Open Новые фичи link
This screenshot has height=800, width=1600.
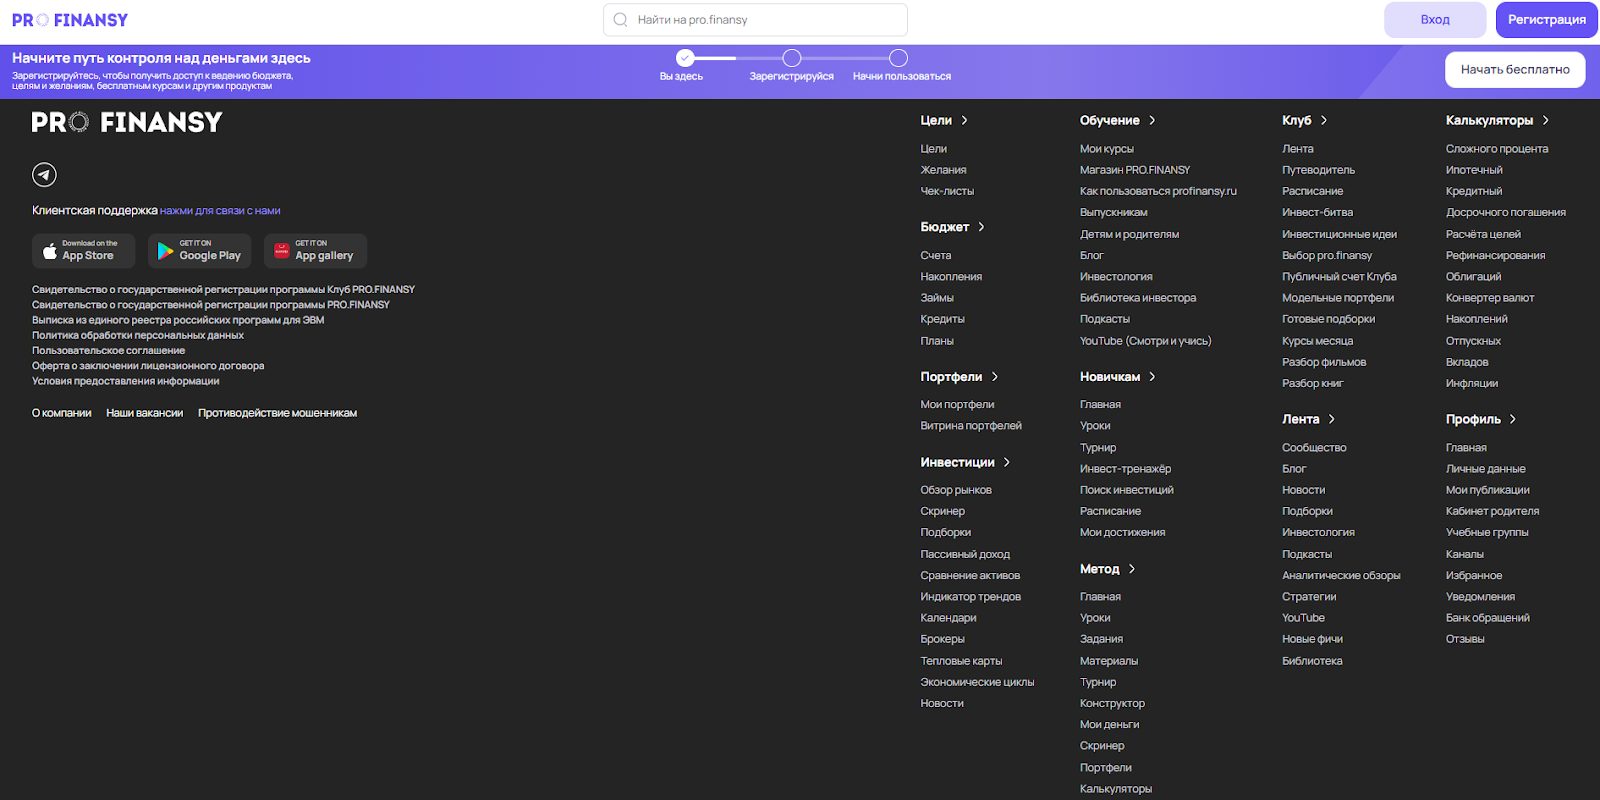[x=1312, y=639]
